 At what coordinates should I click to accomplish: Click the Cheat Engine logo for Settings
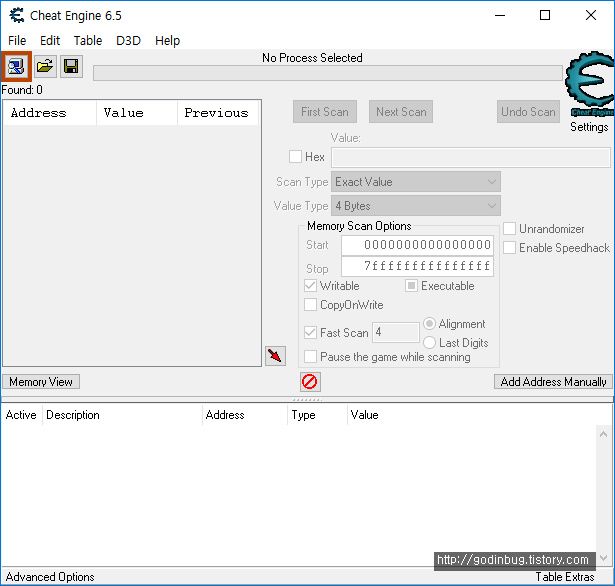590,84
